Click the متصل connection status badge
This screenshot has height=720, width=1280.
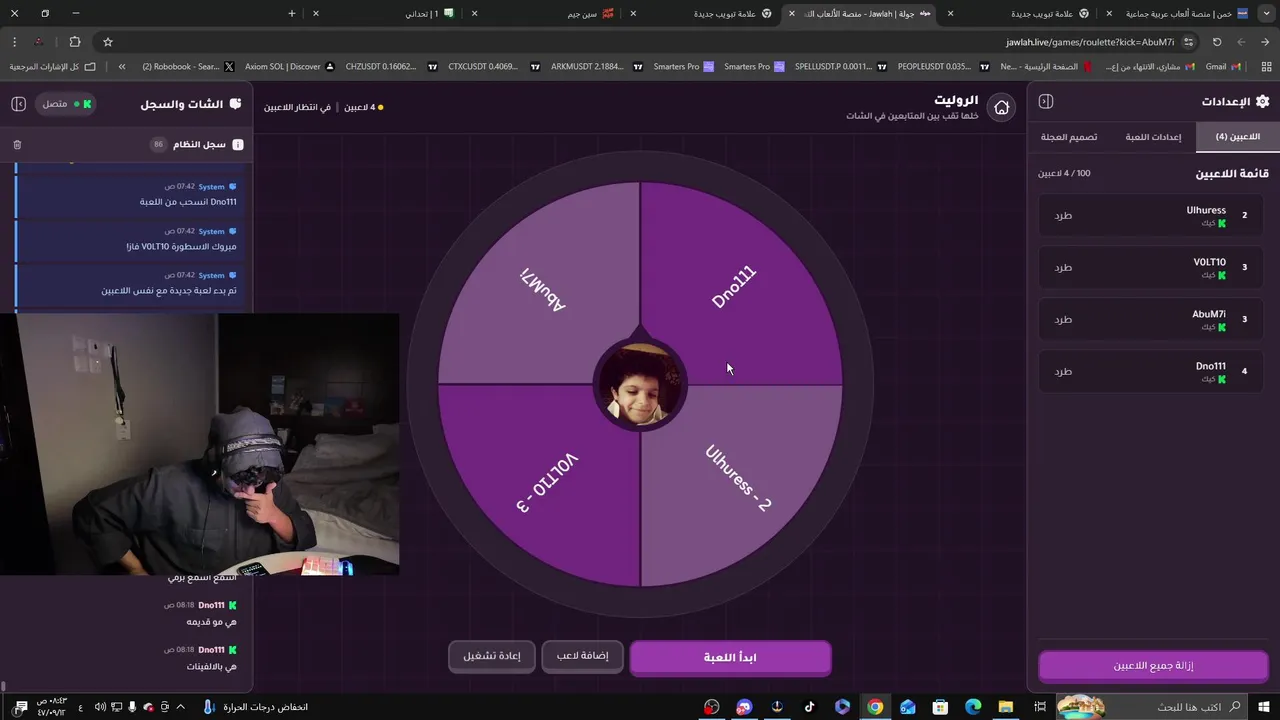[65, 104]
